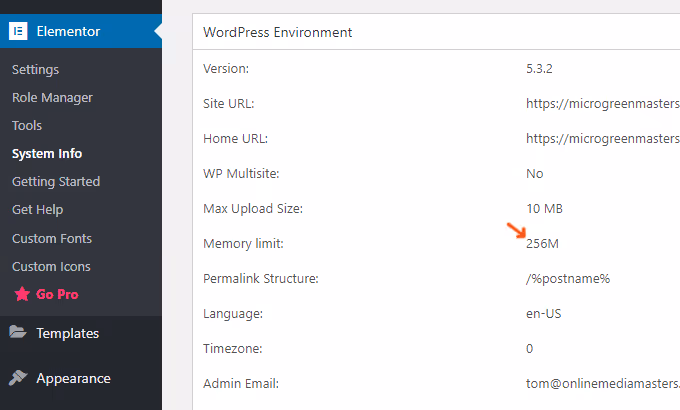Click the Elementor logo icon in sidebar

tap(18, 31)
